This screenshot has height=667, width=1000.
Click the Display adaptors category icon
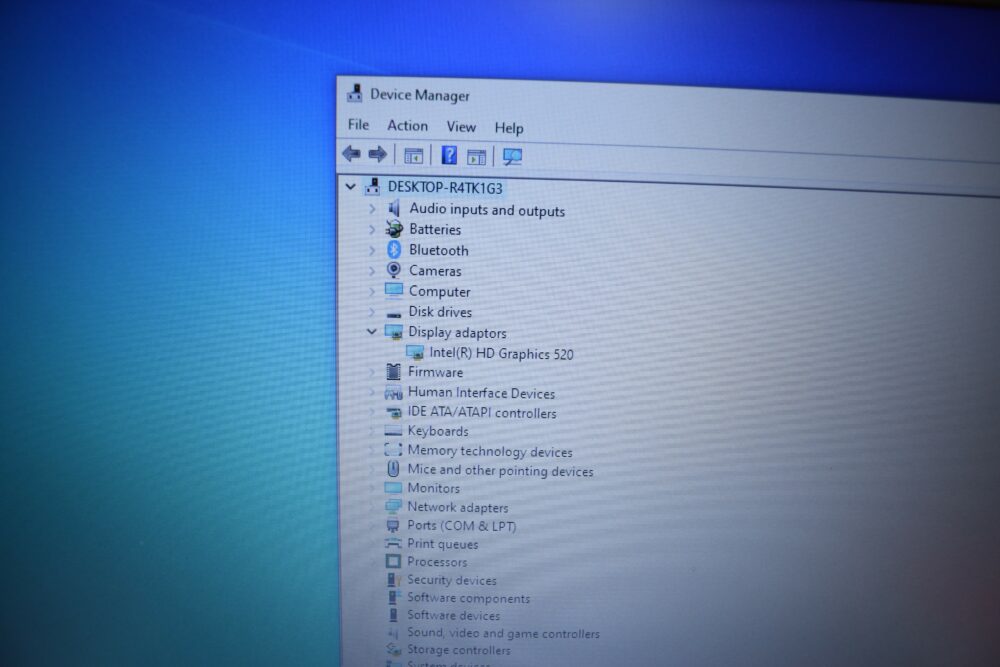[393, 332]
